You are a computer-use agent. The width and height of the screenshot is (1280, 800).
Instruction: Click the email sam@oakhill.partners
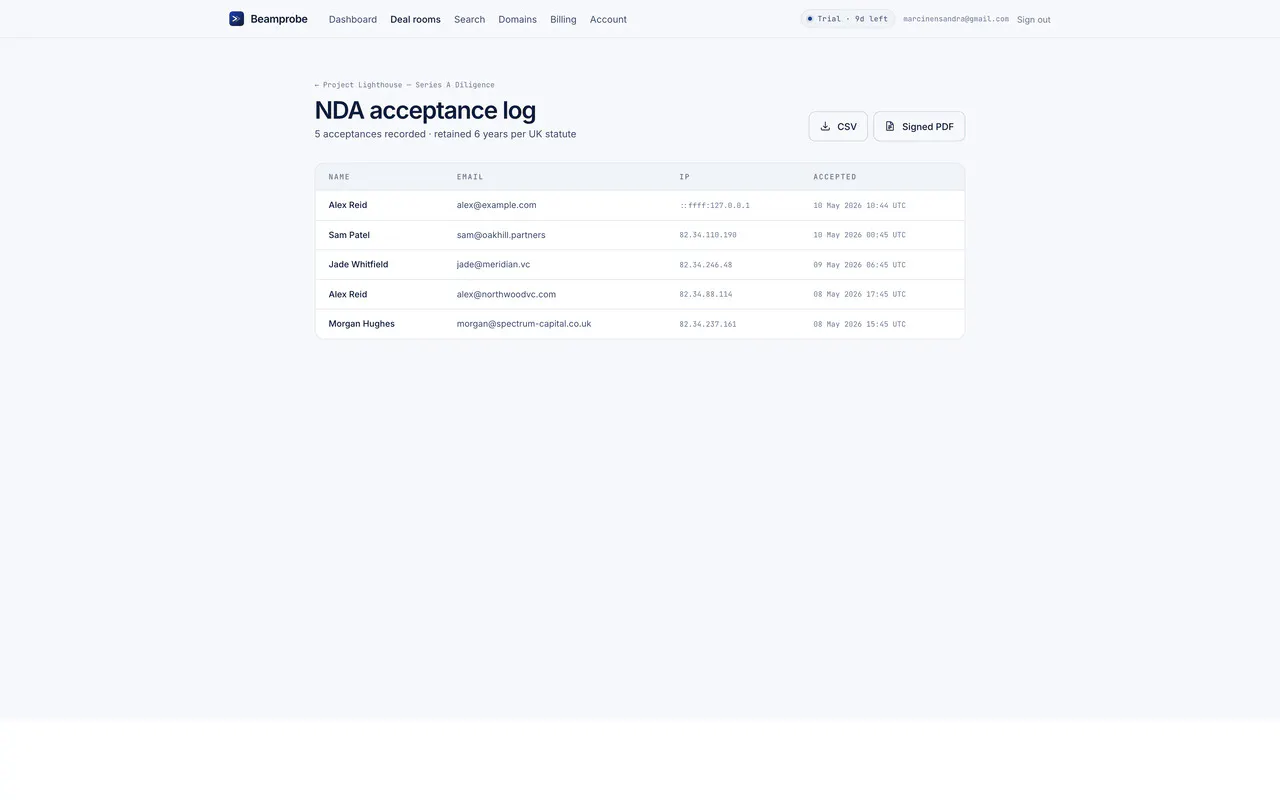coord(501,235)
